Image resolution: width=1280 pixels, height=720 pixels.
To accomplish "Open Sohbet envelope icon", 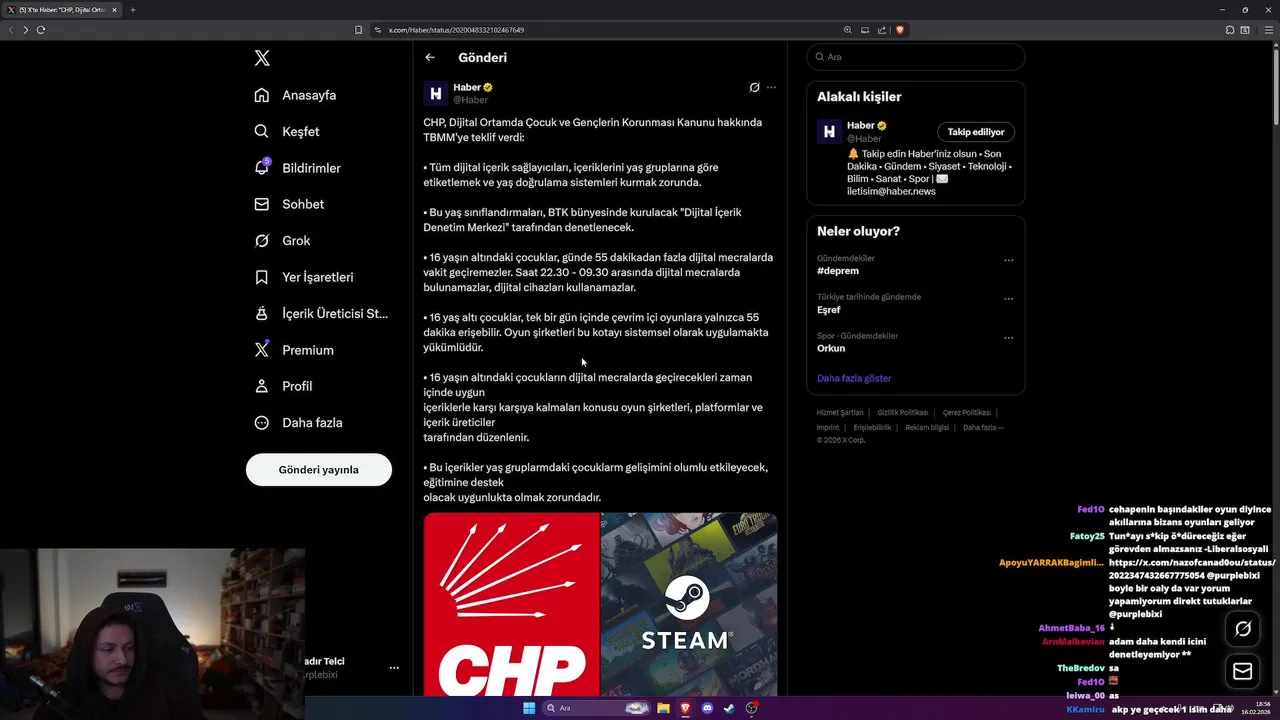I will tap(261, 204).
